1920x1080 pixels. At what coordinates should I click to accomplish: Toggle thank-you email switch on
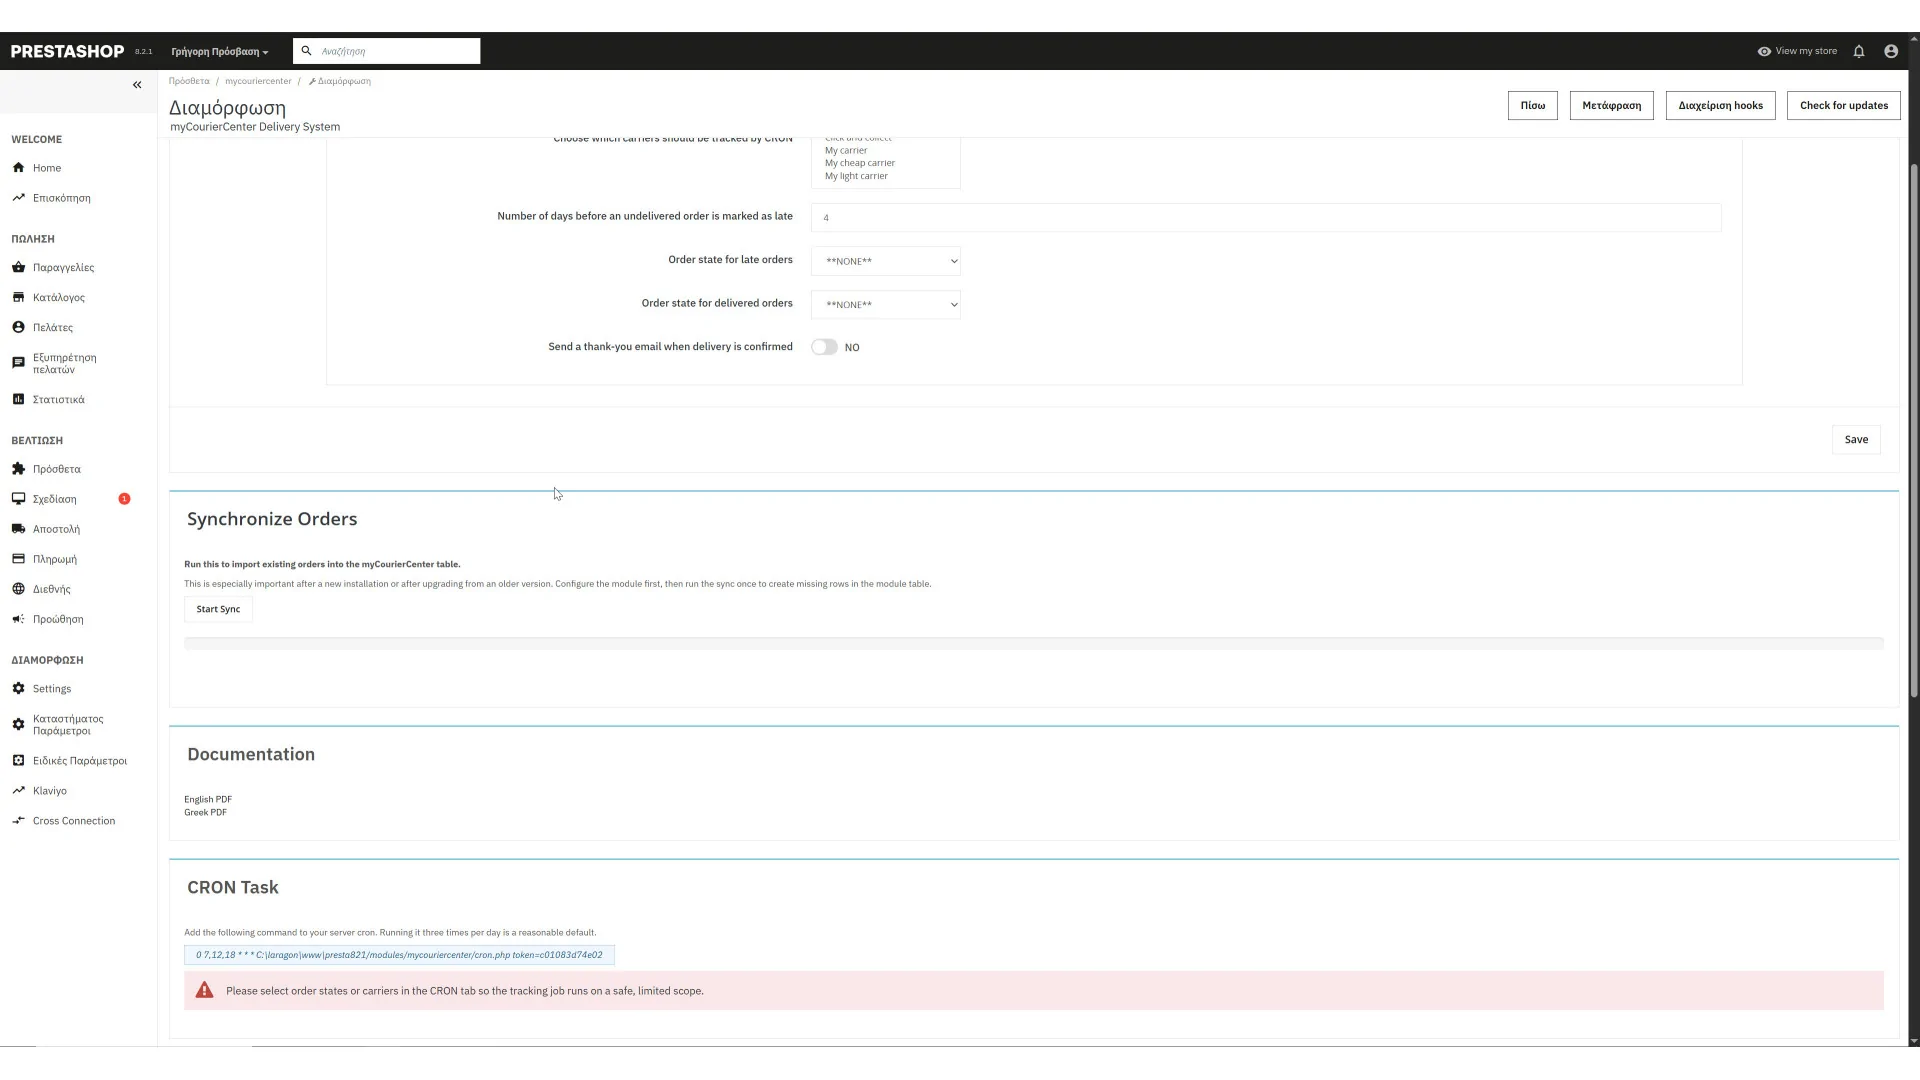tap(824, 347)
